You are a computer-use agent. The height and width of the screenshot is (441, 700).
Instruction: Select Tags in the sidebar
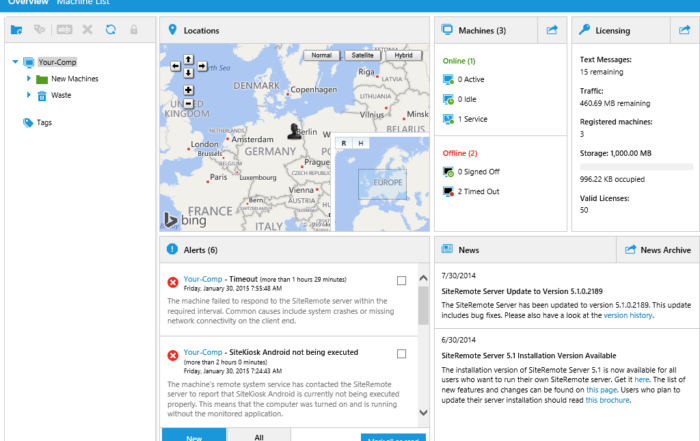[x=44, y=122]
